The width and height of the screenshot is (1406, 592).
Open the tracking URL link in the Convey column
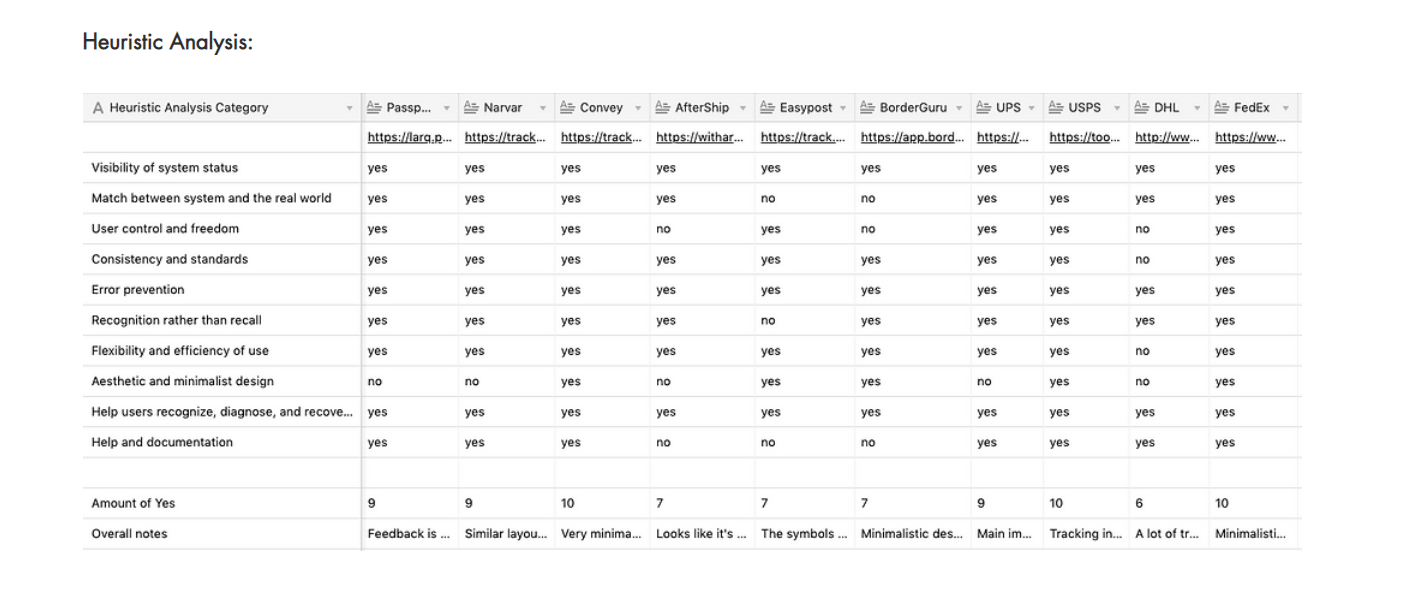click(602, 138)
